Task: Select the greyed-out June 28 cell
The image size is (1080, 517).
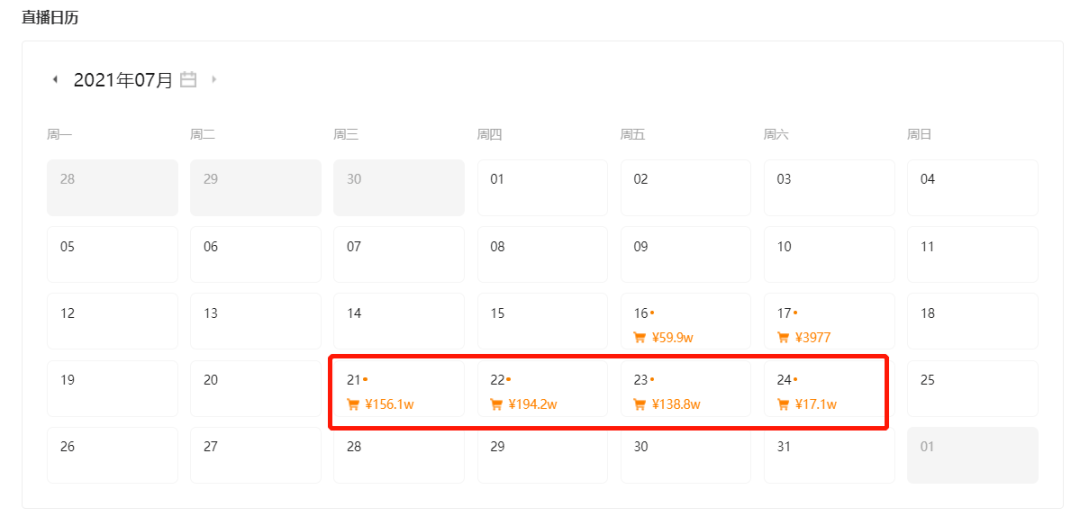Action: pos(112,187)
